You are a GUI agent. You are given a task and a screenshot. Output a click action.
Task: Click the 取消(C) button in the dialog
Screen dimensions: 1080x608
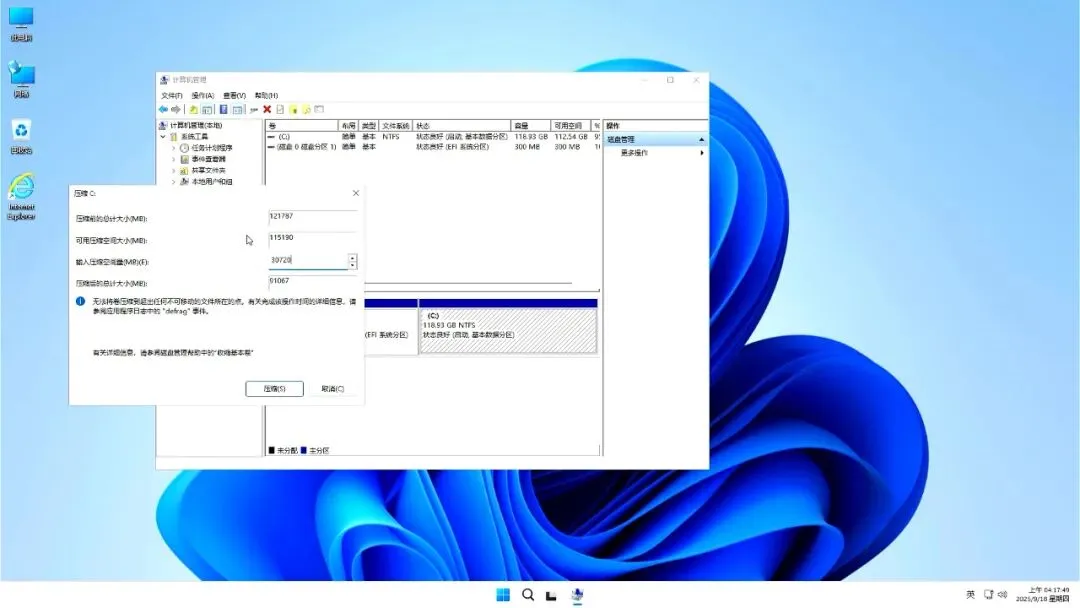pos(333,389)
